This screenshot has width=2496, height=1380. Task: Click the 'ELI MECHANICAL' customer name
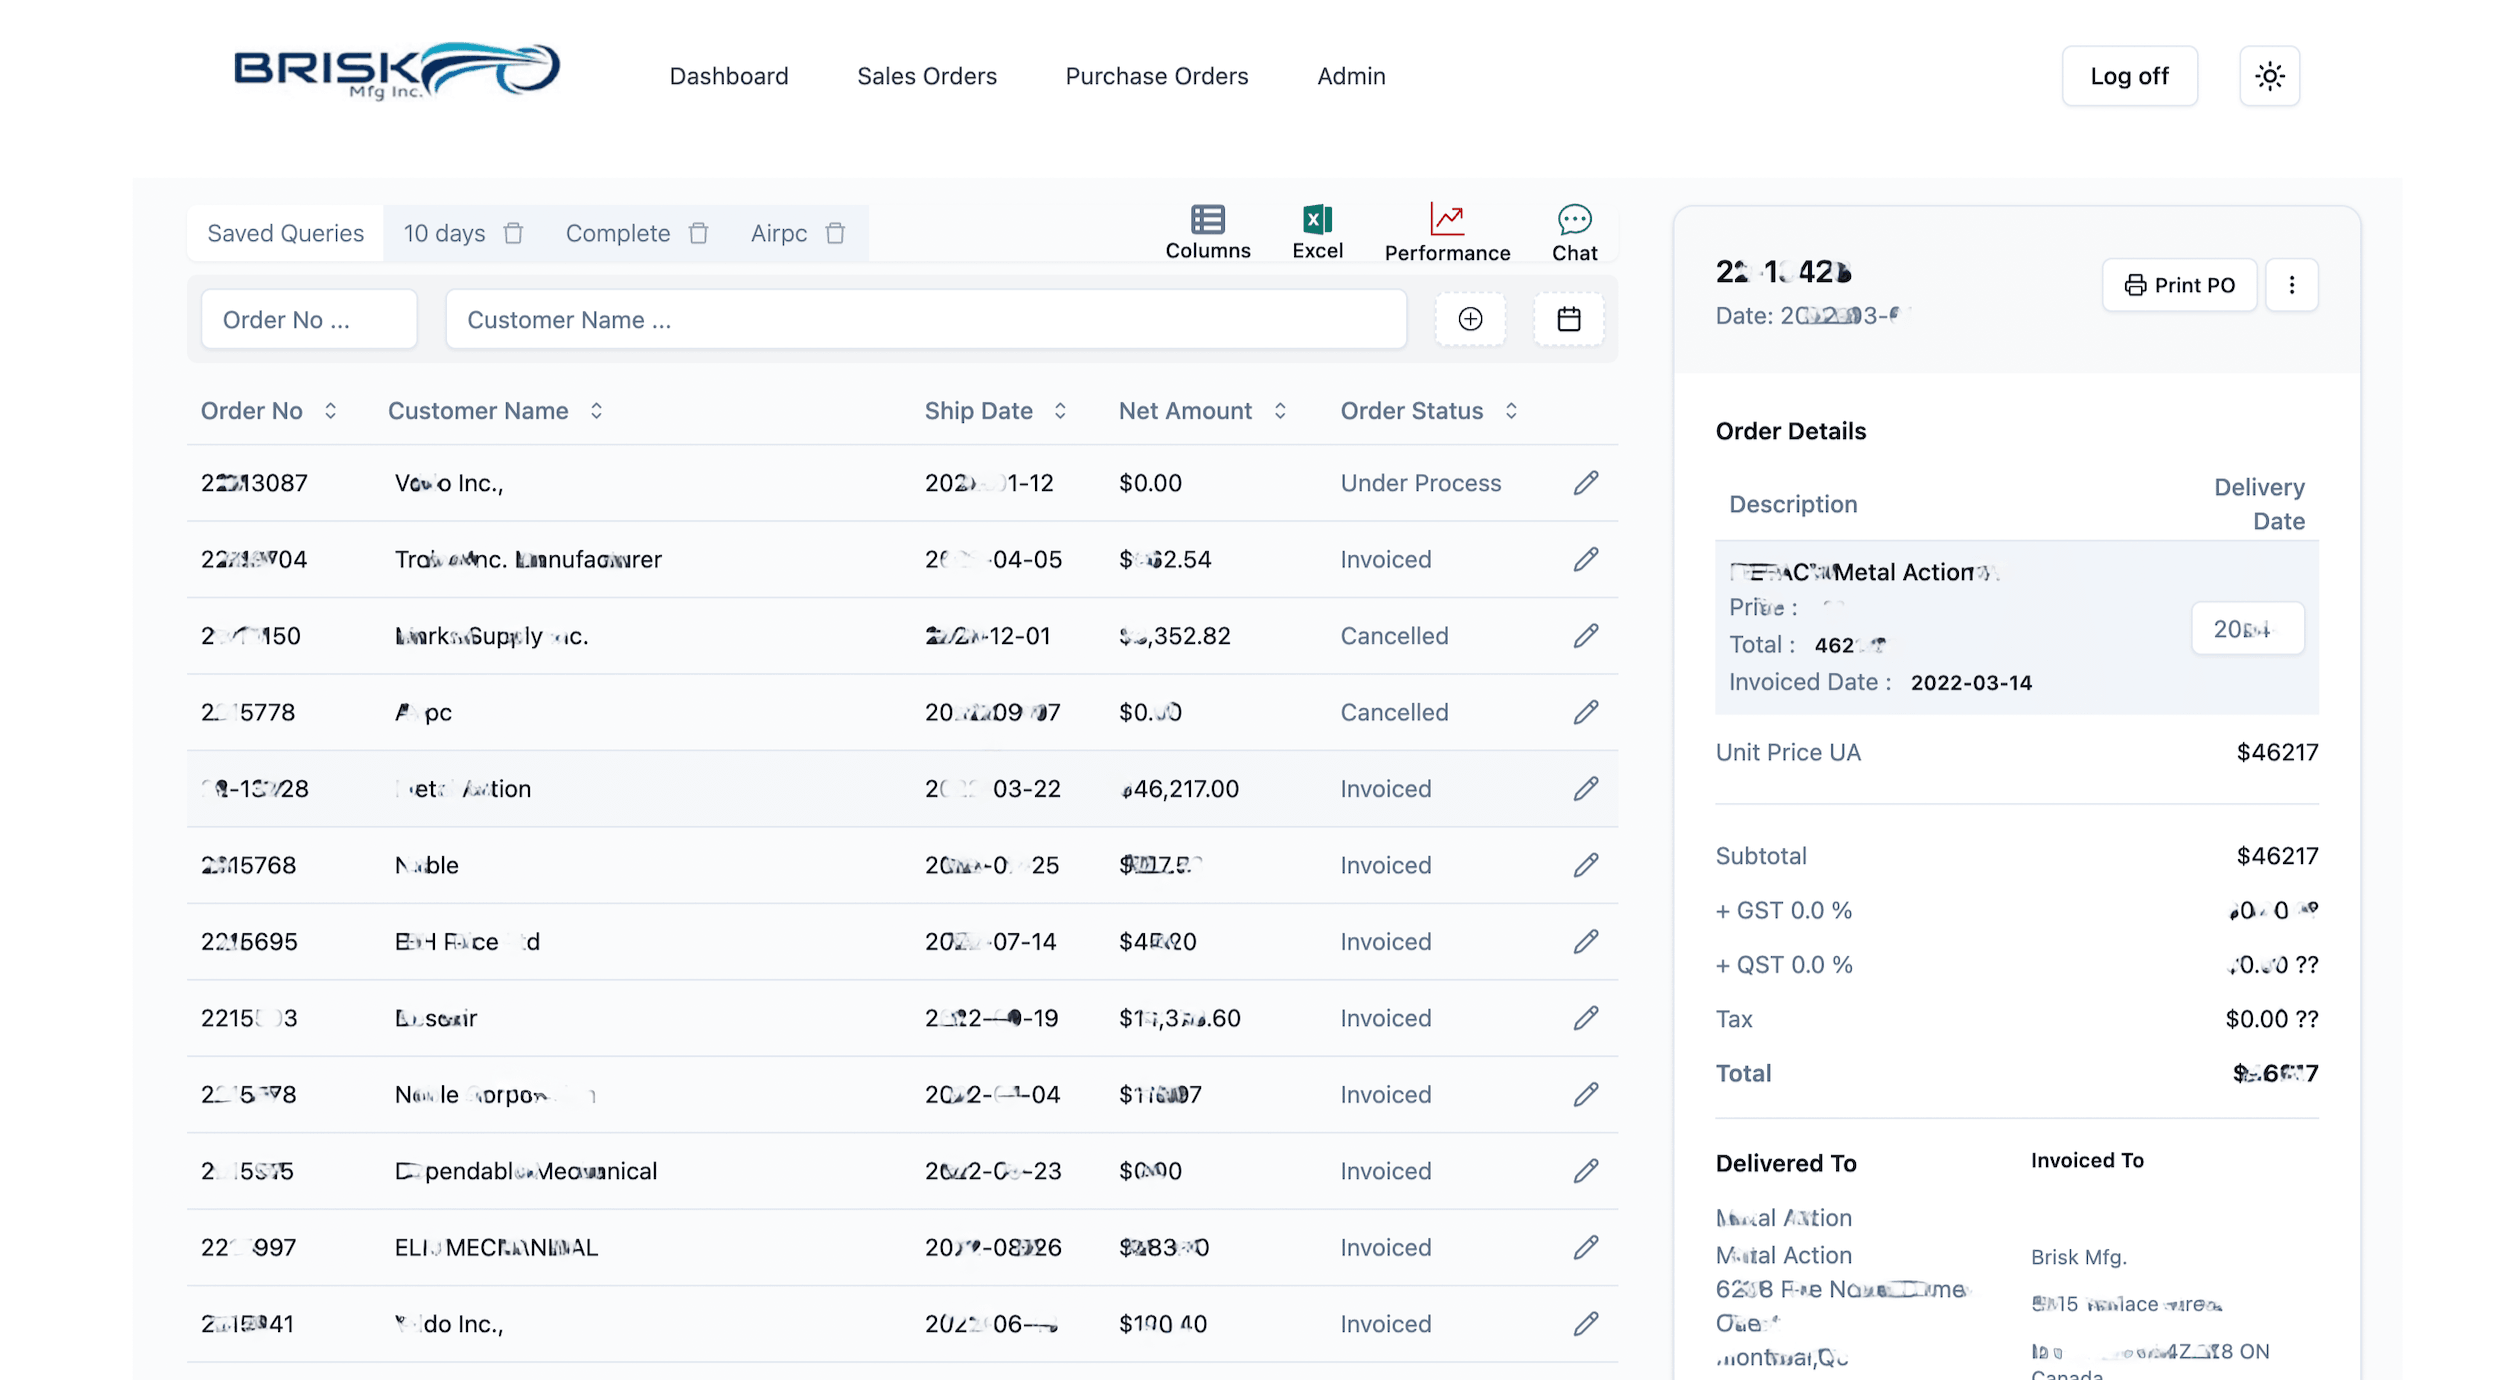496,1247
